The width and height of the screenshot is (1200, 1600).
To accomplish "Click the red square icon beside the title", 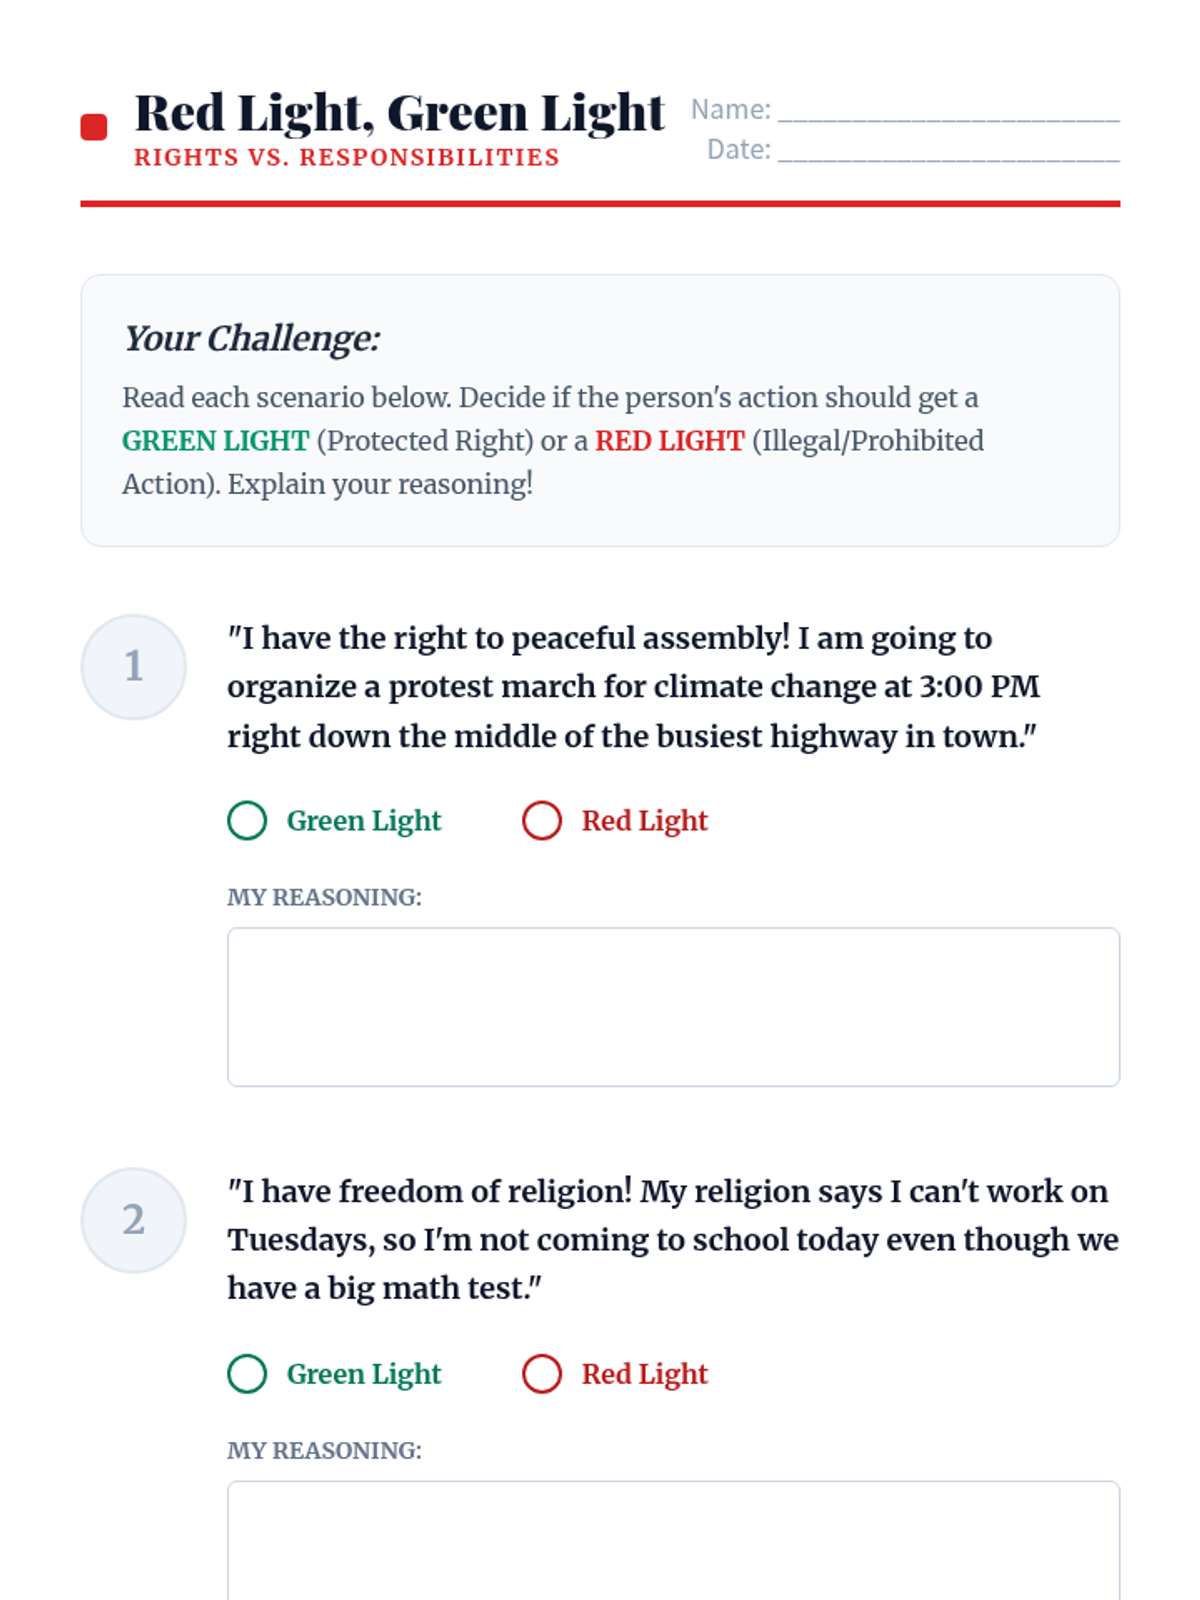I will (x=94, y=127).
